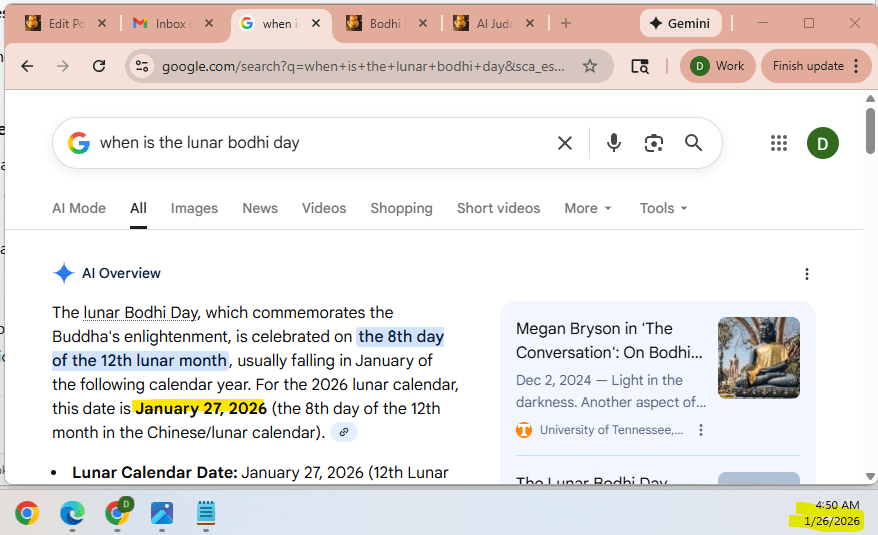The height and width of the screenshot is (535, 878).
Task: Click the Megan Bryson article thumbnail
Action: [758, 357]
